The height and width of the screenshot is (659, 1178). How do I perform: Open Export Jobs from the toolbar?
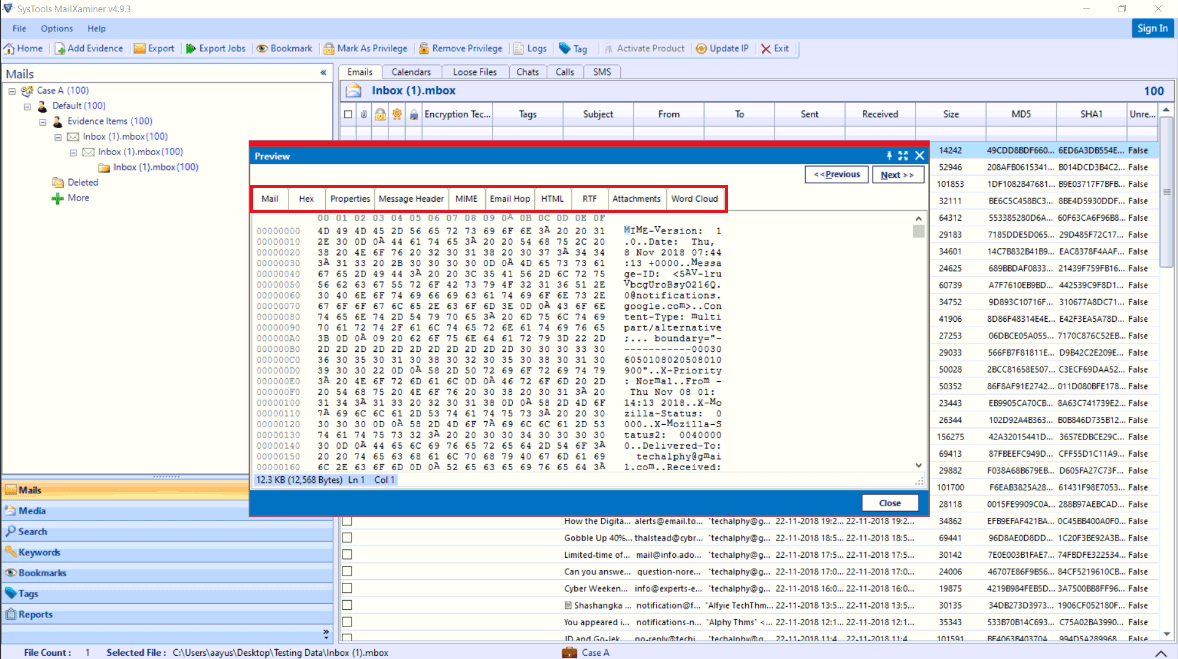216,49
